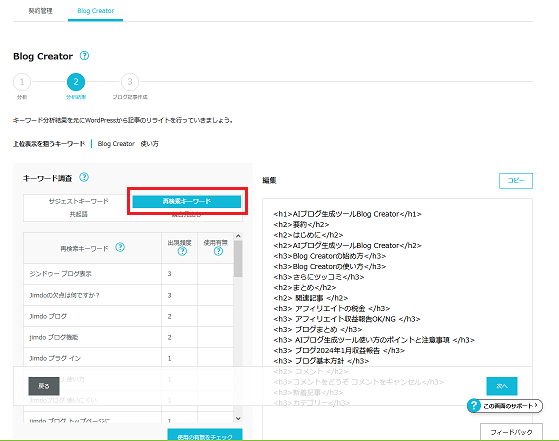Select the 再検索キーワード tab
The image size is (559, 441).
coord(187,201)
